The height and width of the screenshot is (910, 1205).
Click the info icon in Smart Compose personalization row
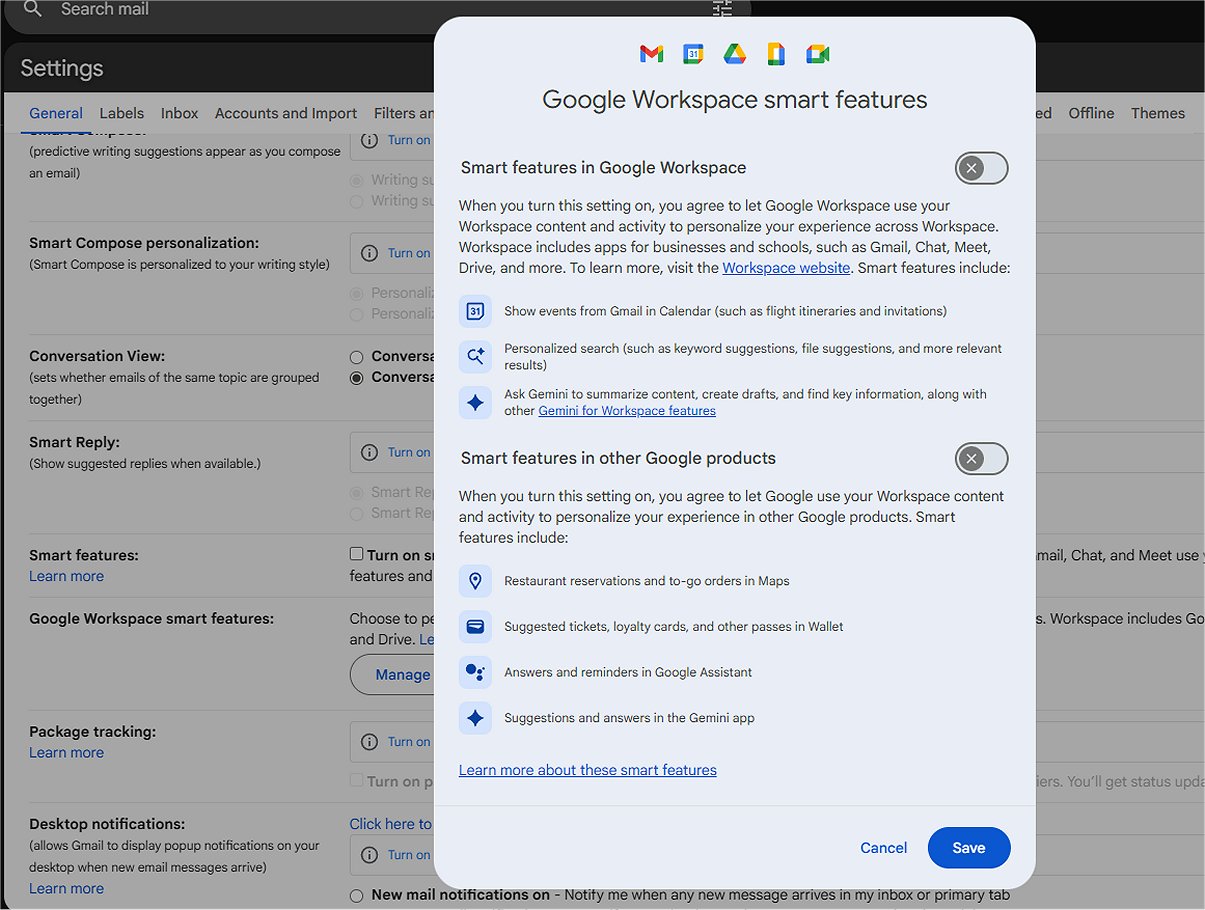point(369,253)
